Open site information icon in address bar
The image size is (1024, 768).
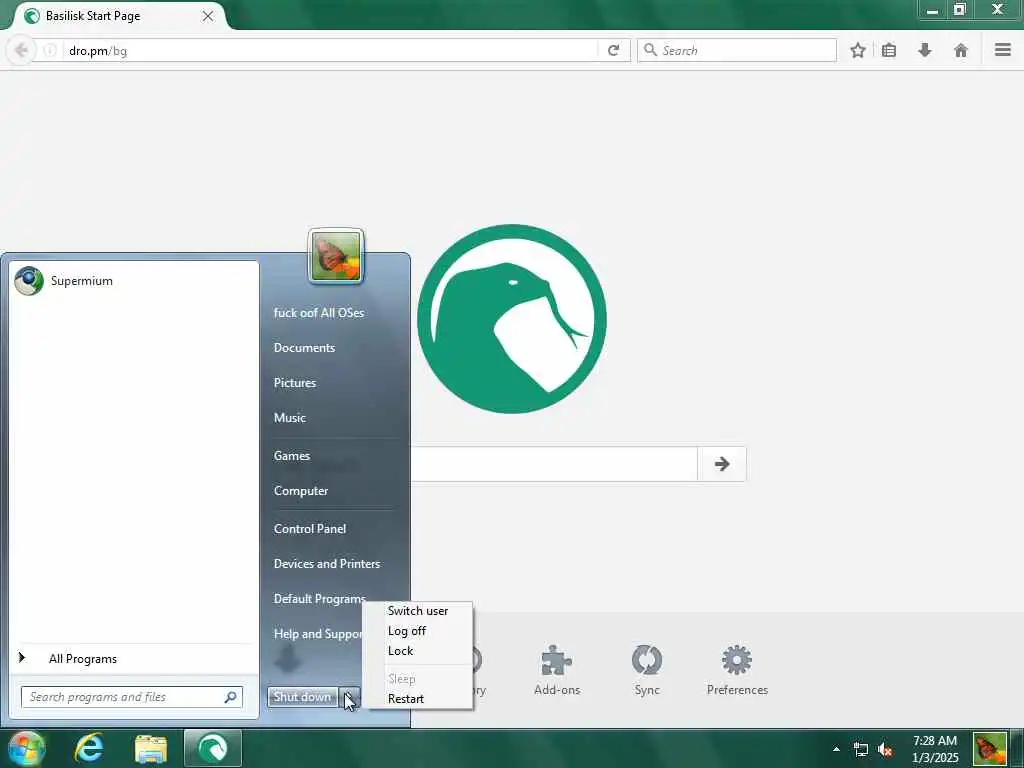[x=50, y=50]
